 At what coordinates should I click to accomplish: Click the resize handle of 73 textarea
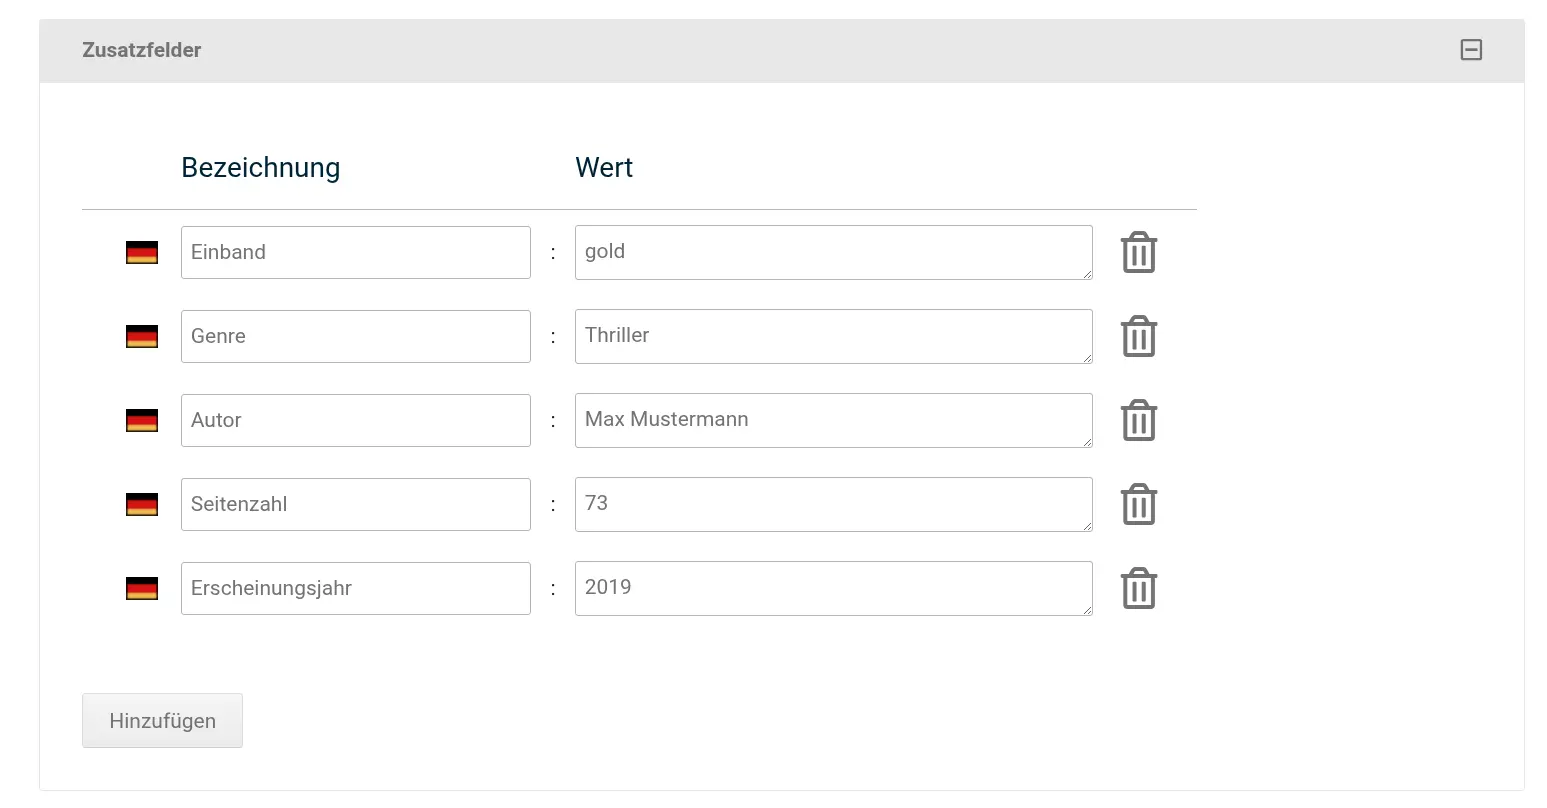pos(1086,525)
